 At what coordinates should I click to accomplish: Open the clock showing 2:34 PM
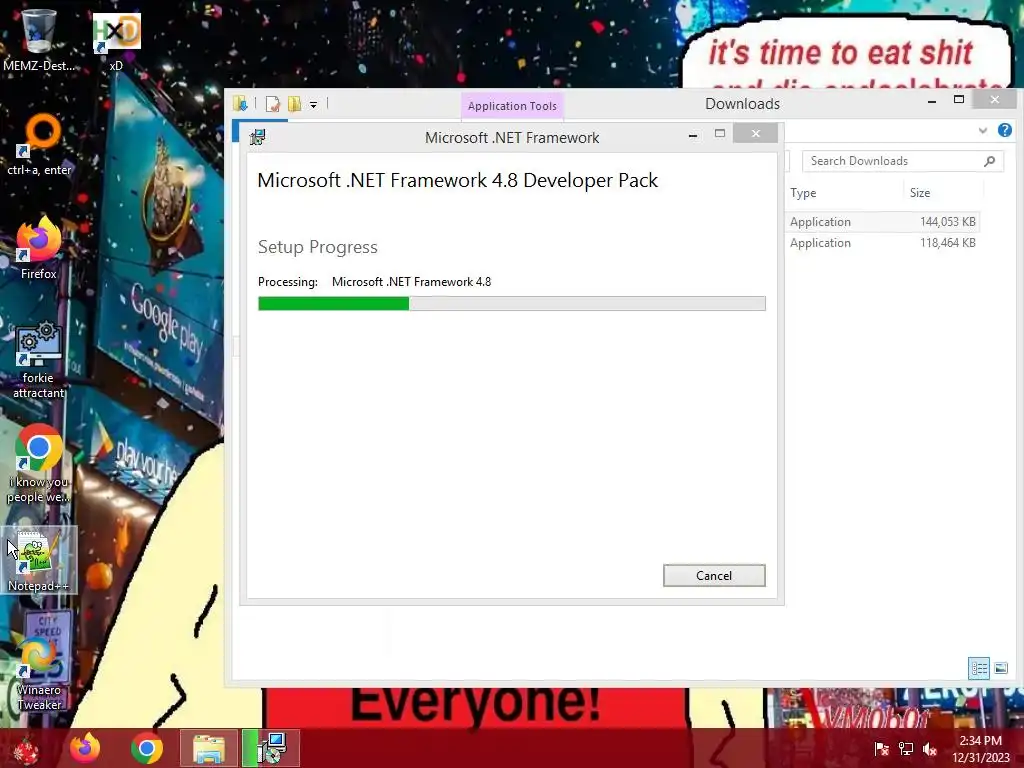click(x=980, y=748)
